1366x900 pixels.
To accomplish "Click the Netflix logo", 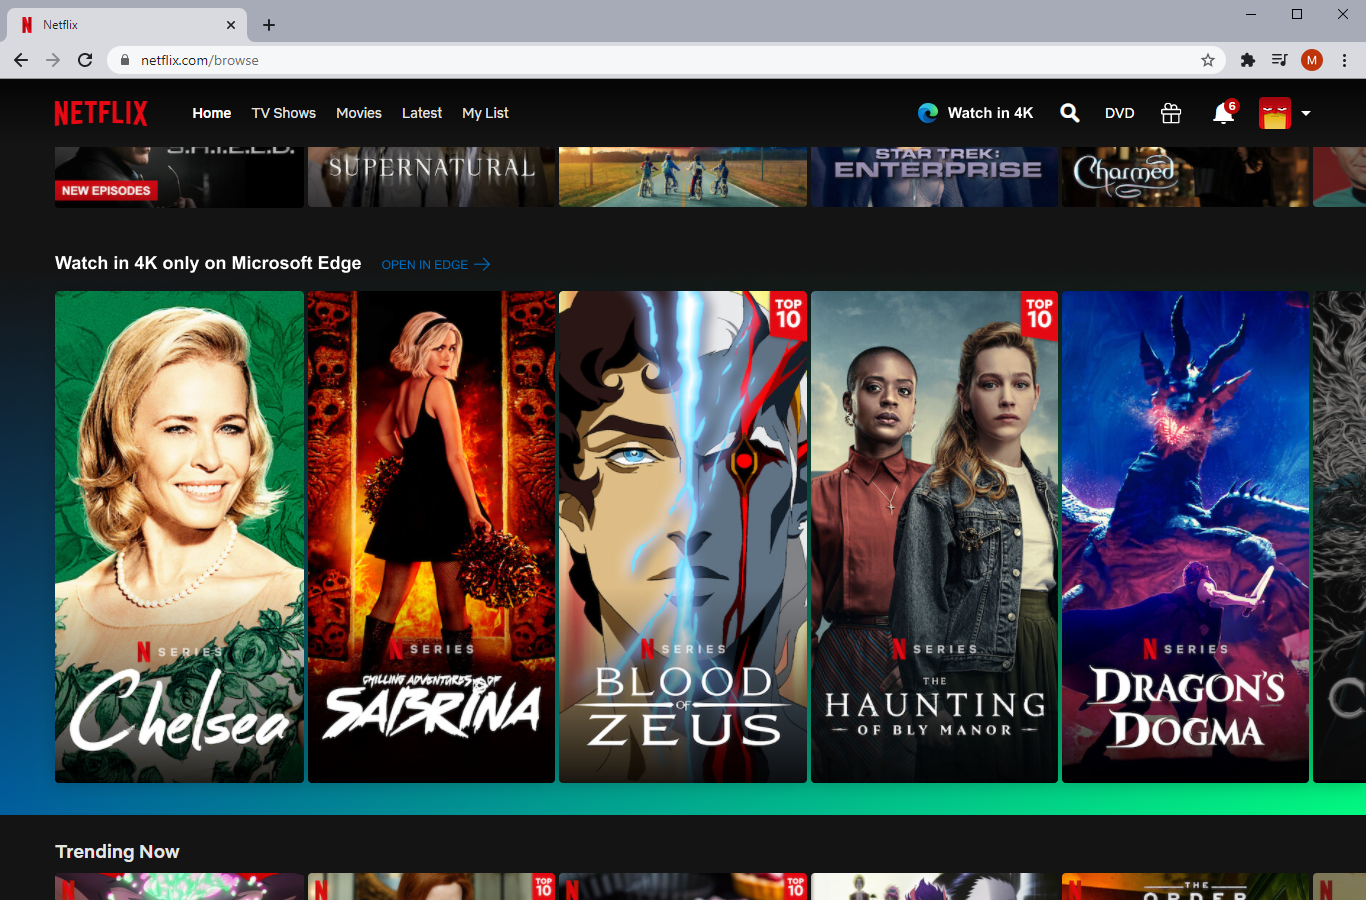I will 101,113.
